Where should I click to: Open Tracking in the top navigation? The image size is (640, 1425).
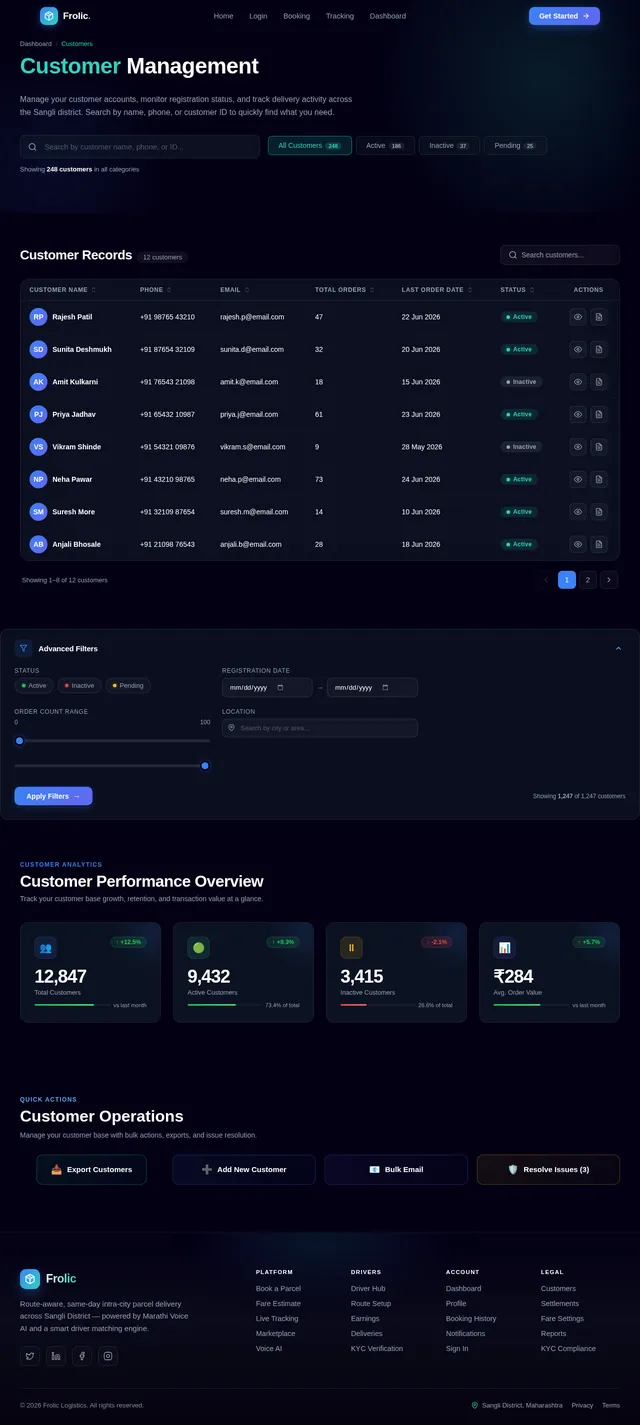click(340, 16)
